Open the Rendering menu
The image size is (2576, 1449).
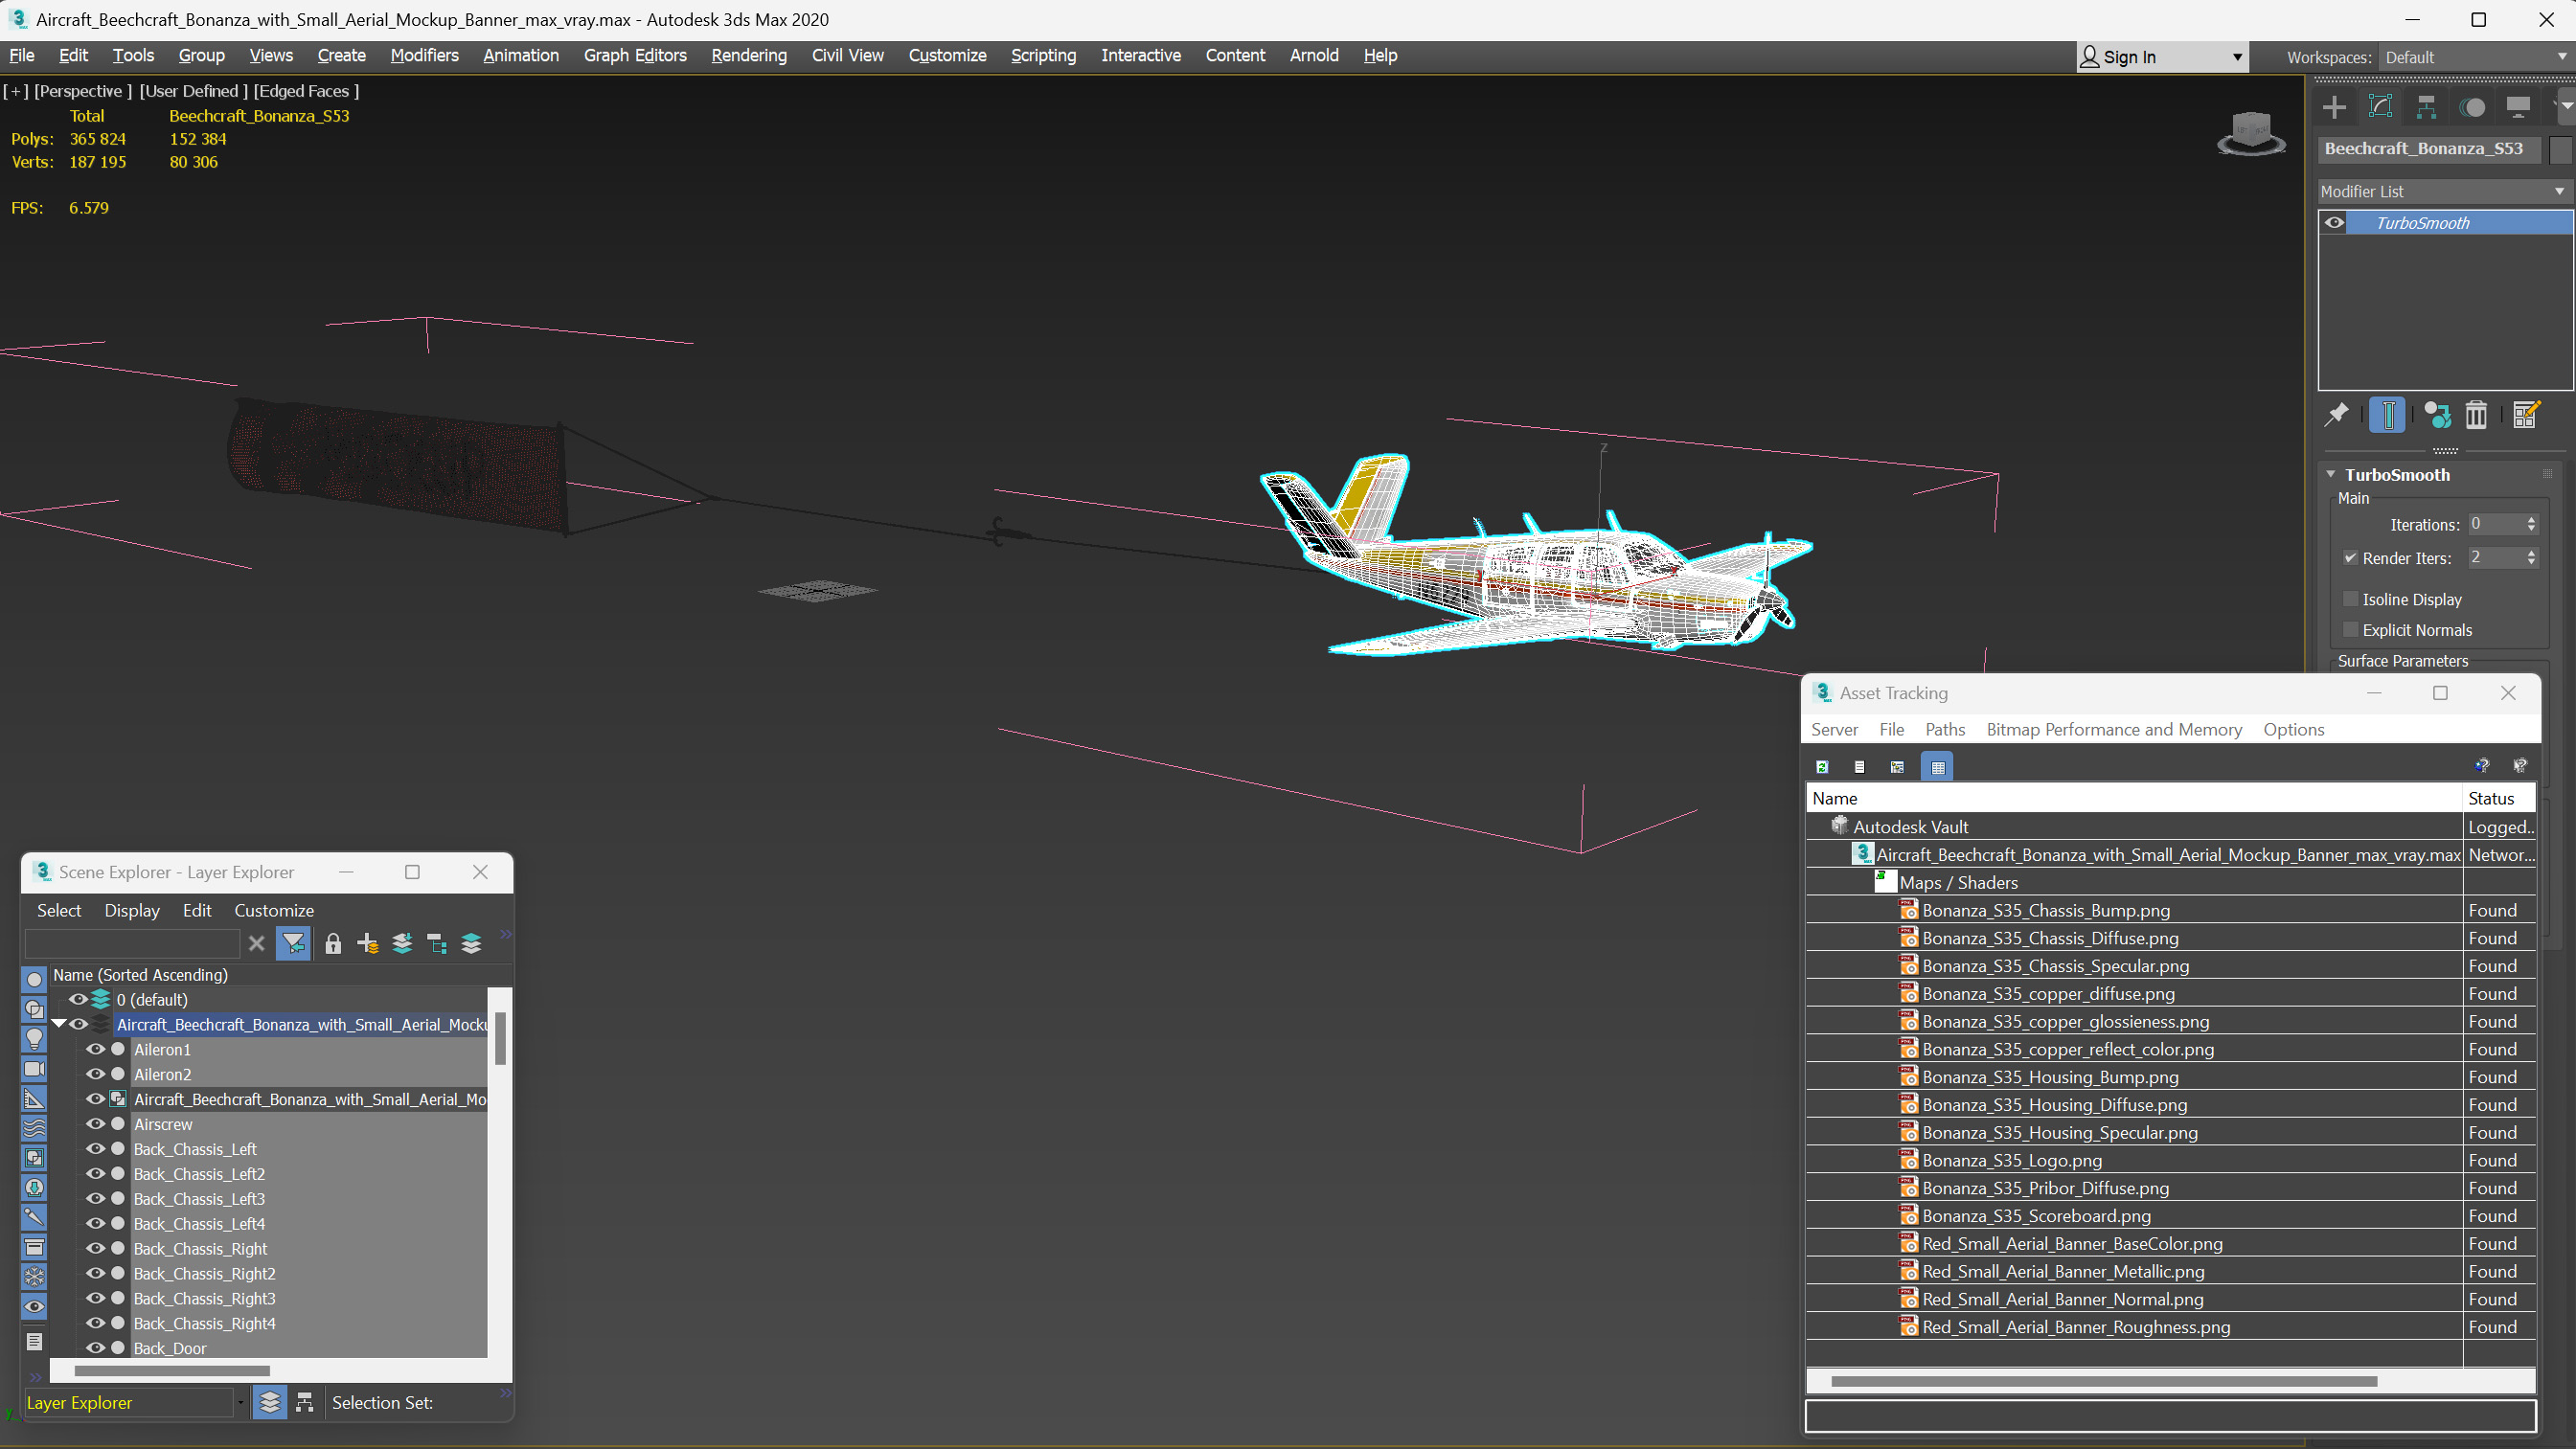point(748,56)
